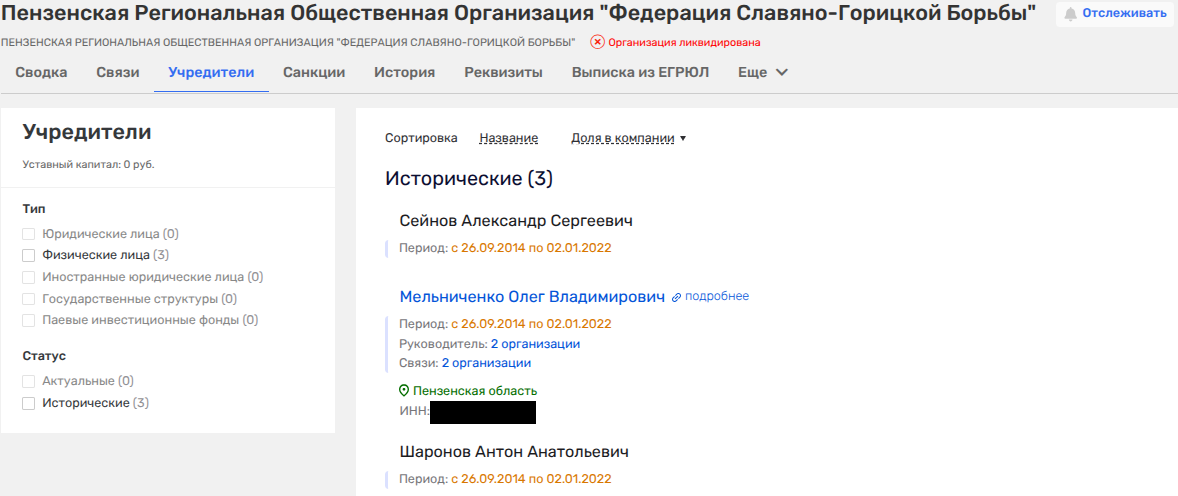Open Связи 2 организации link
The width and height of the screenshot is (1178, 496).
(x=486, y=363)
